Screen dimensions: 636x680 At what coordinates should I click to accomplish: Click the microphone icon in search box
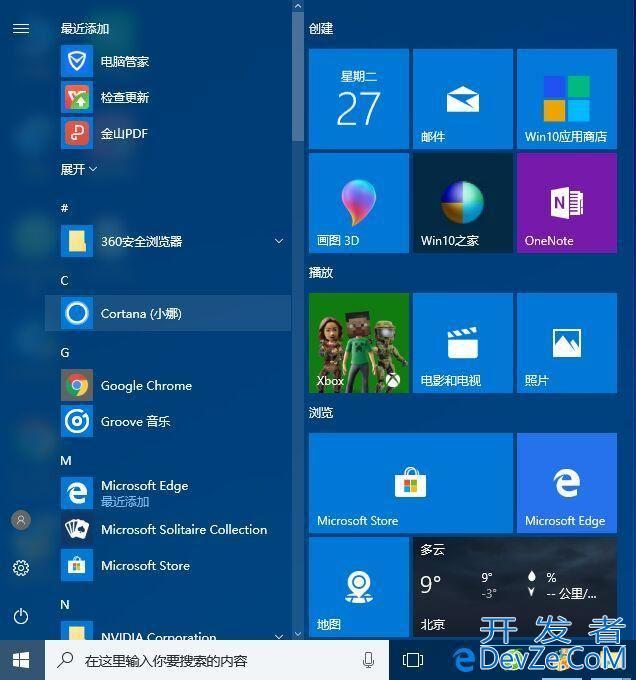pyautogui.click(x=369, y=660)
